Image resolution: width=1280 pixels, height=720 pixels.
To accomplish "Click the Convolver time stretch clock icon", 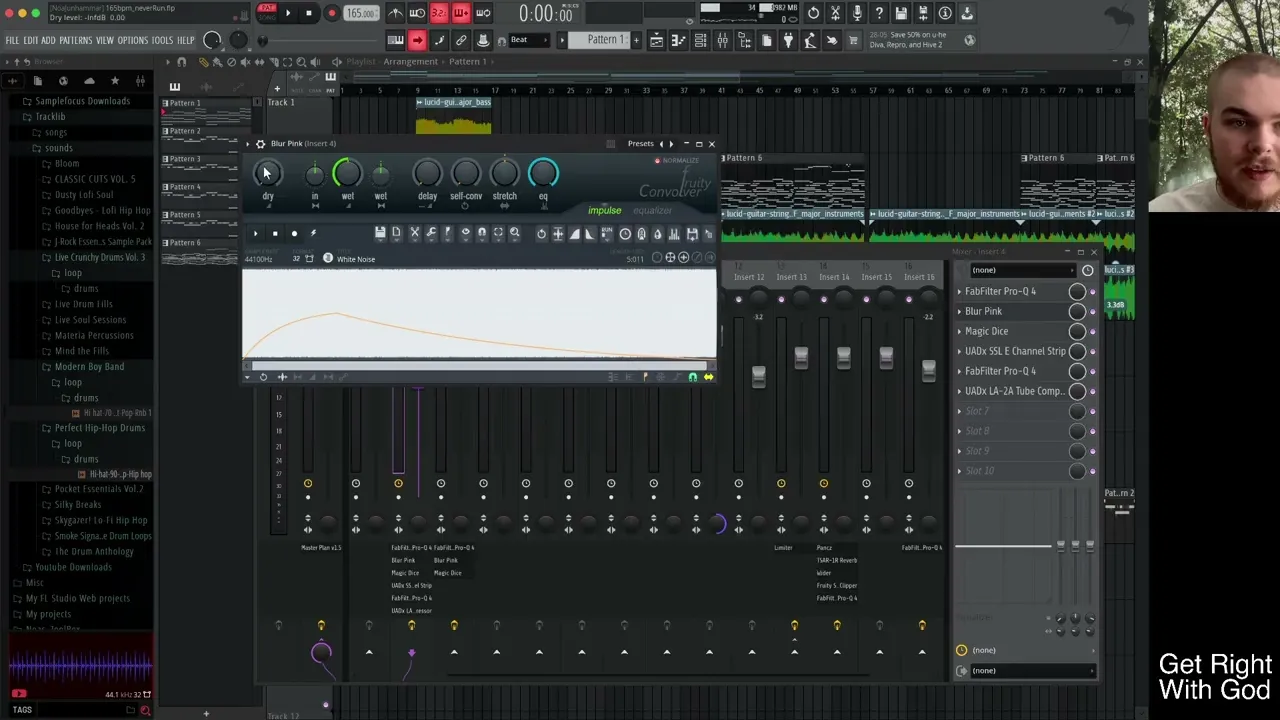I will click(x=625, y=234).
